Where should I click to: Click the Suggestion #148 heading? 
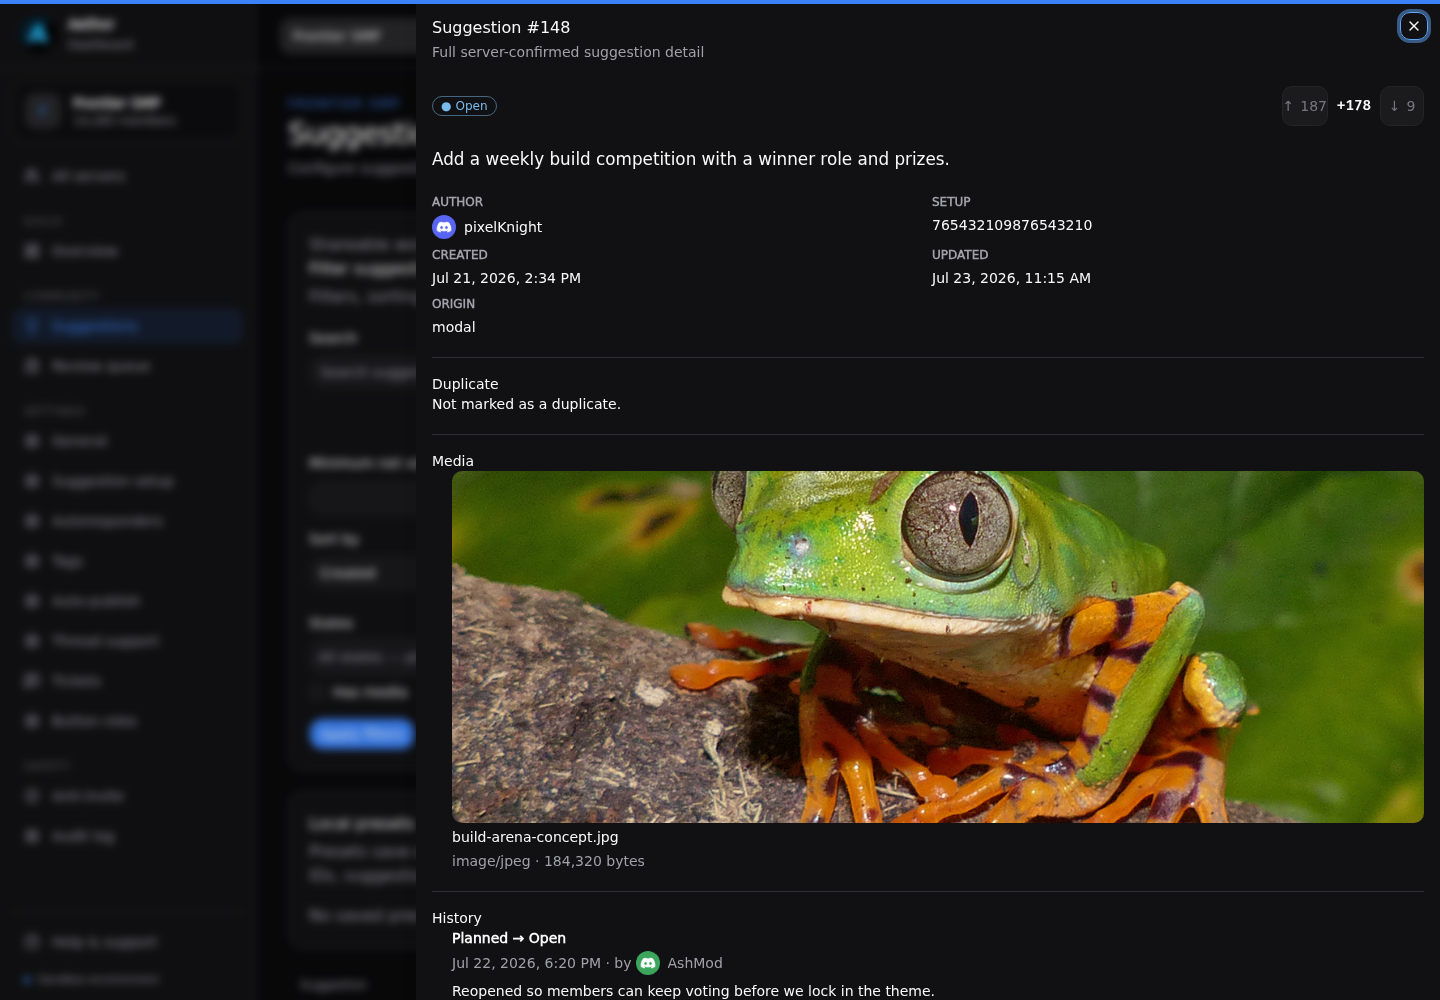point(501,27)
